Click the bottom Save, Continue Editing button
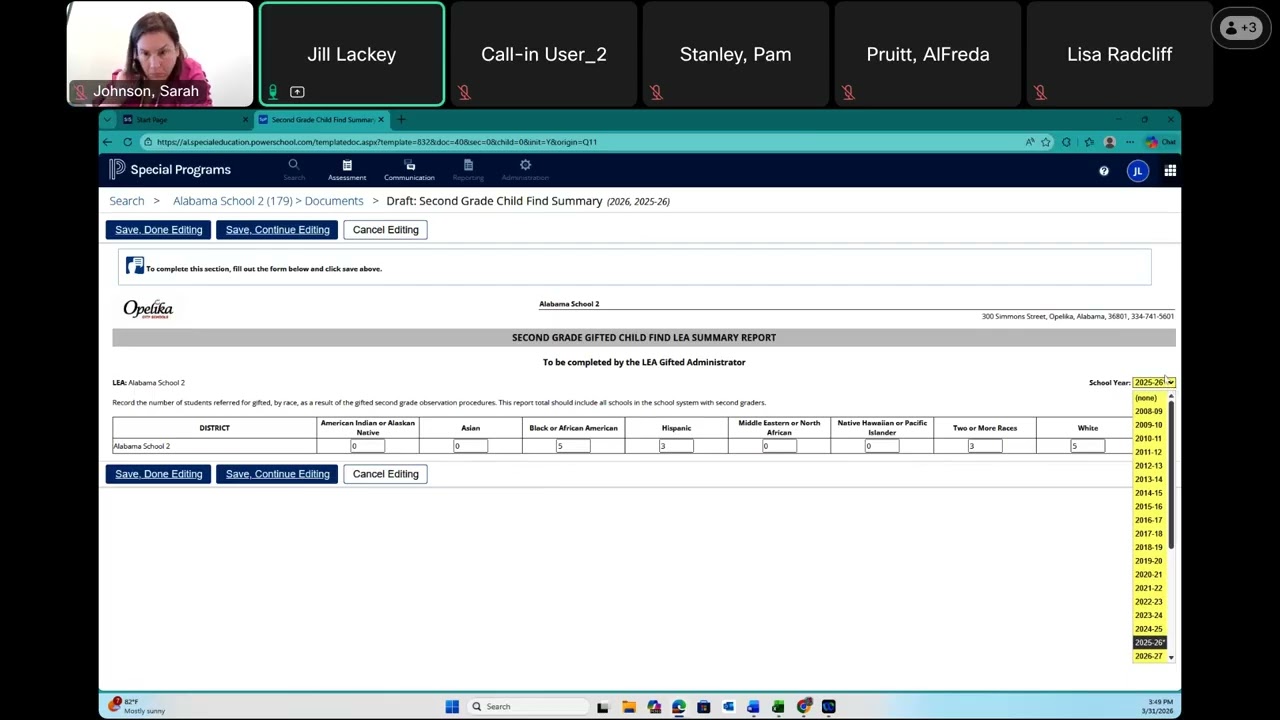 pyautogui.click(x=277, y=474)
